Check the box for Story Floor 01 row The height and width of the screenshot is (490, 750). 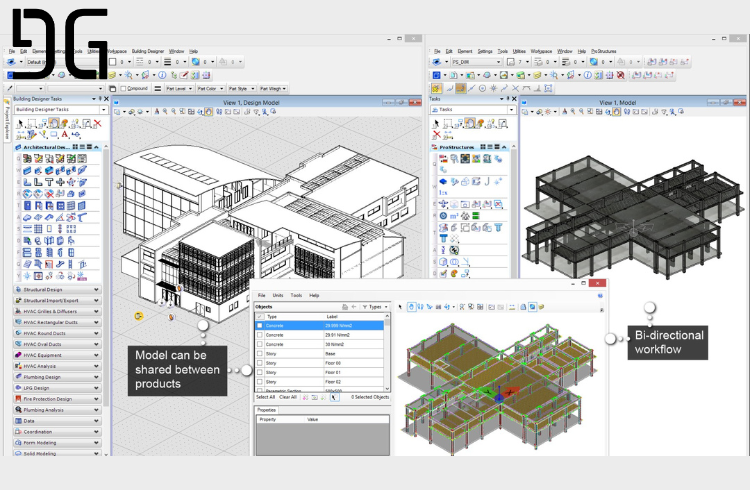[260, 372]
